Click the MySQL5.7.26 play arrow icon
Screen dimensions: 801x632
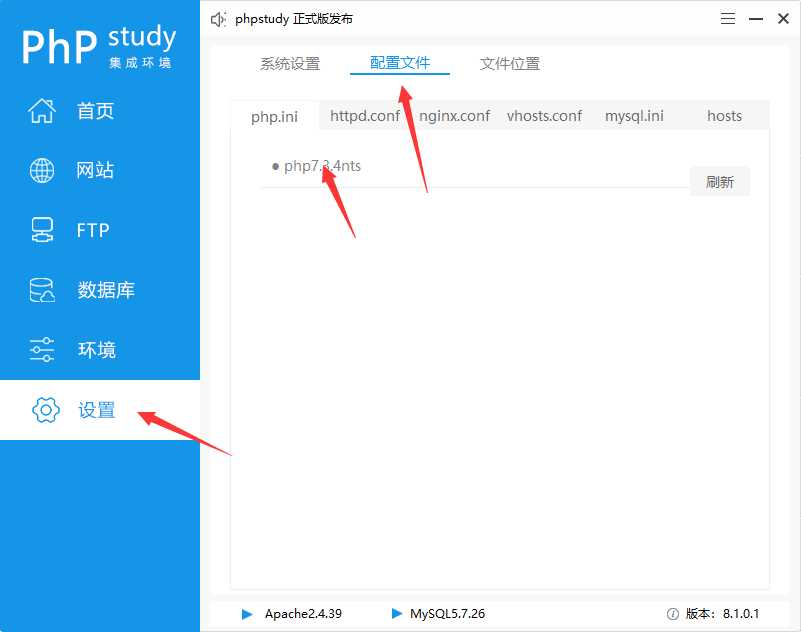pos(396,613)
